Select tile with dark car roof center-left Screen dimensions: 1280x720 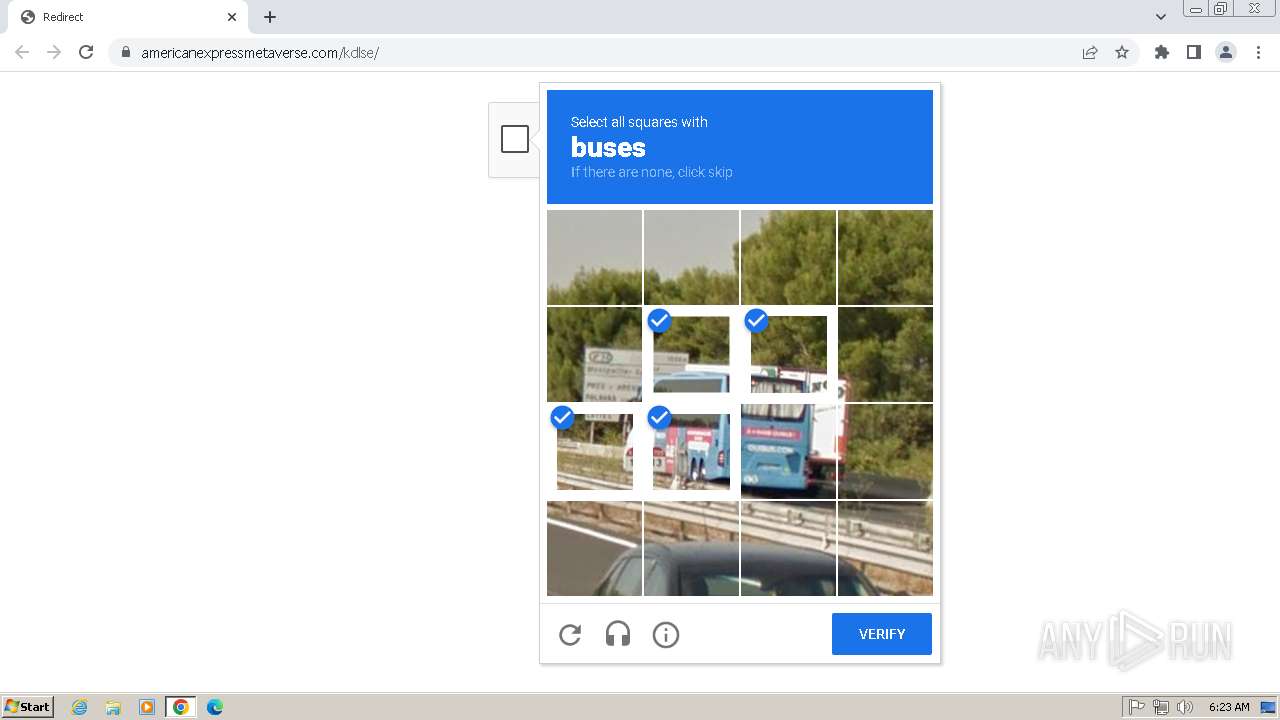[691, 548]
